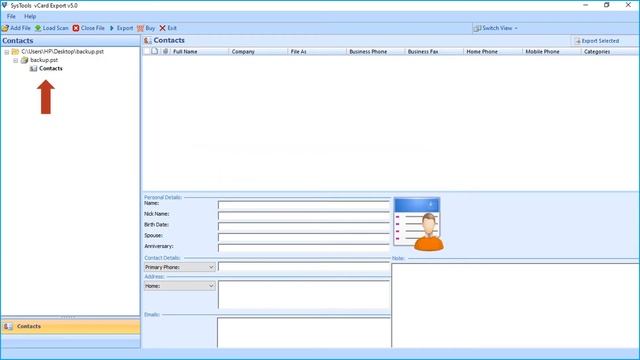Click the Anniversary input field

point(304,248)
